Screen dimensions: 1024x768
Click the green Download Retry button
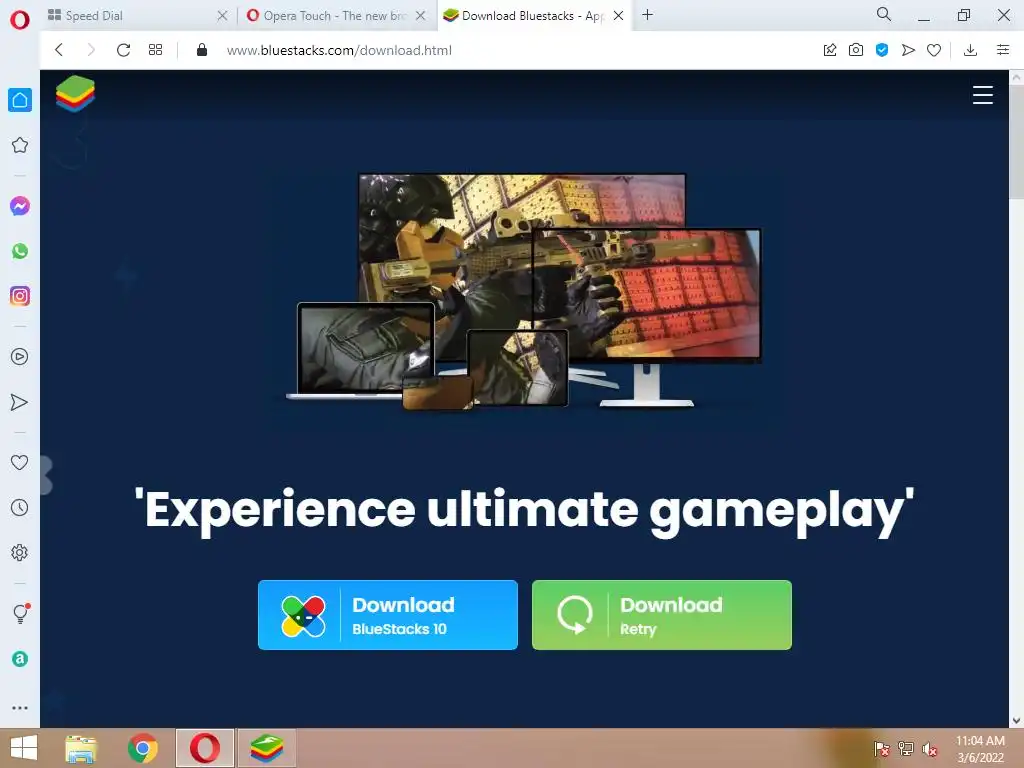(662, 615)
